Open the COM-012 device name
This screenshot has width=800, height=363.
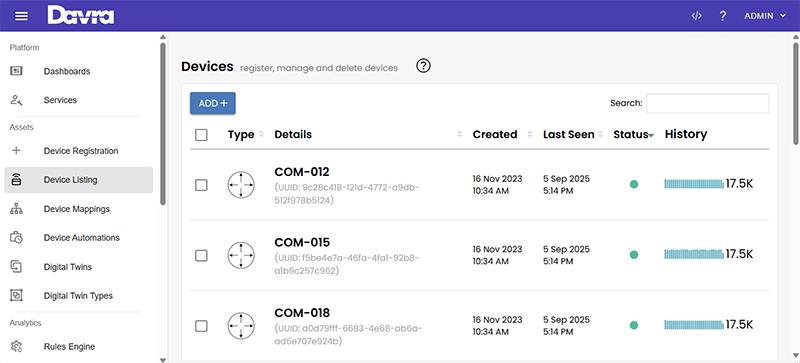click(302, 172)
